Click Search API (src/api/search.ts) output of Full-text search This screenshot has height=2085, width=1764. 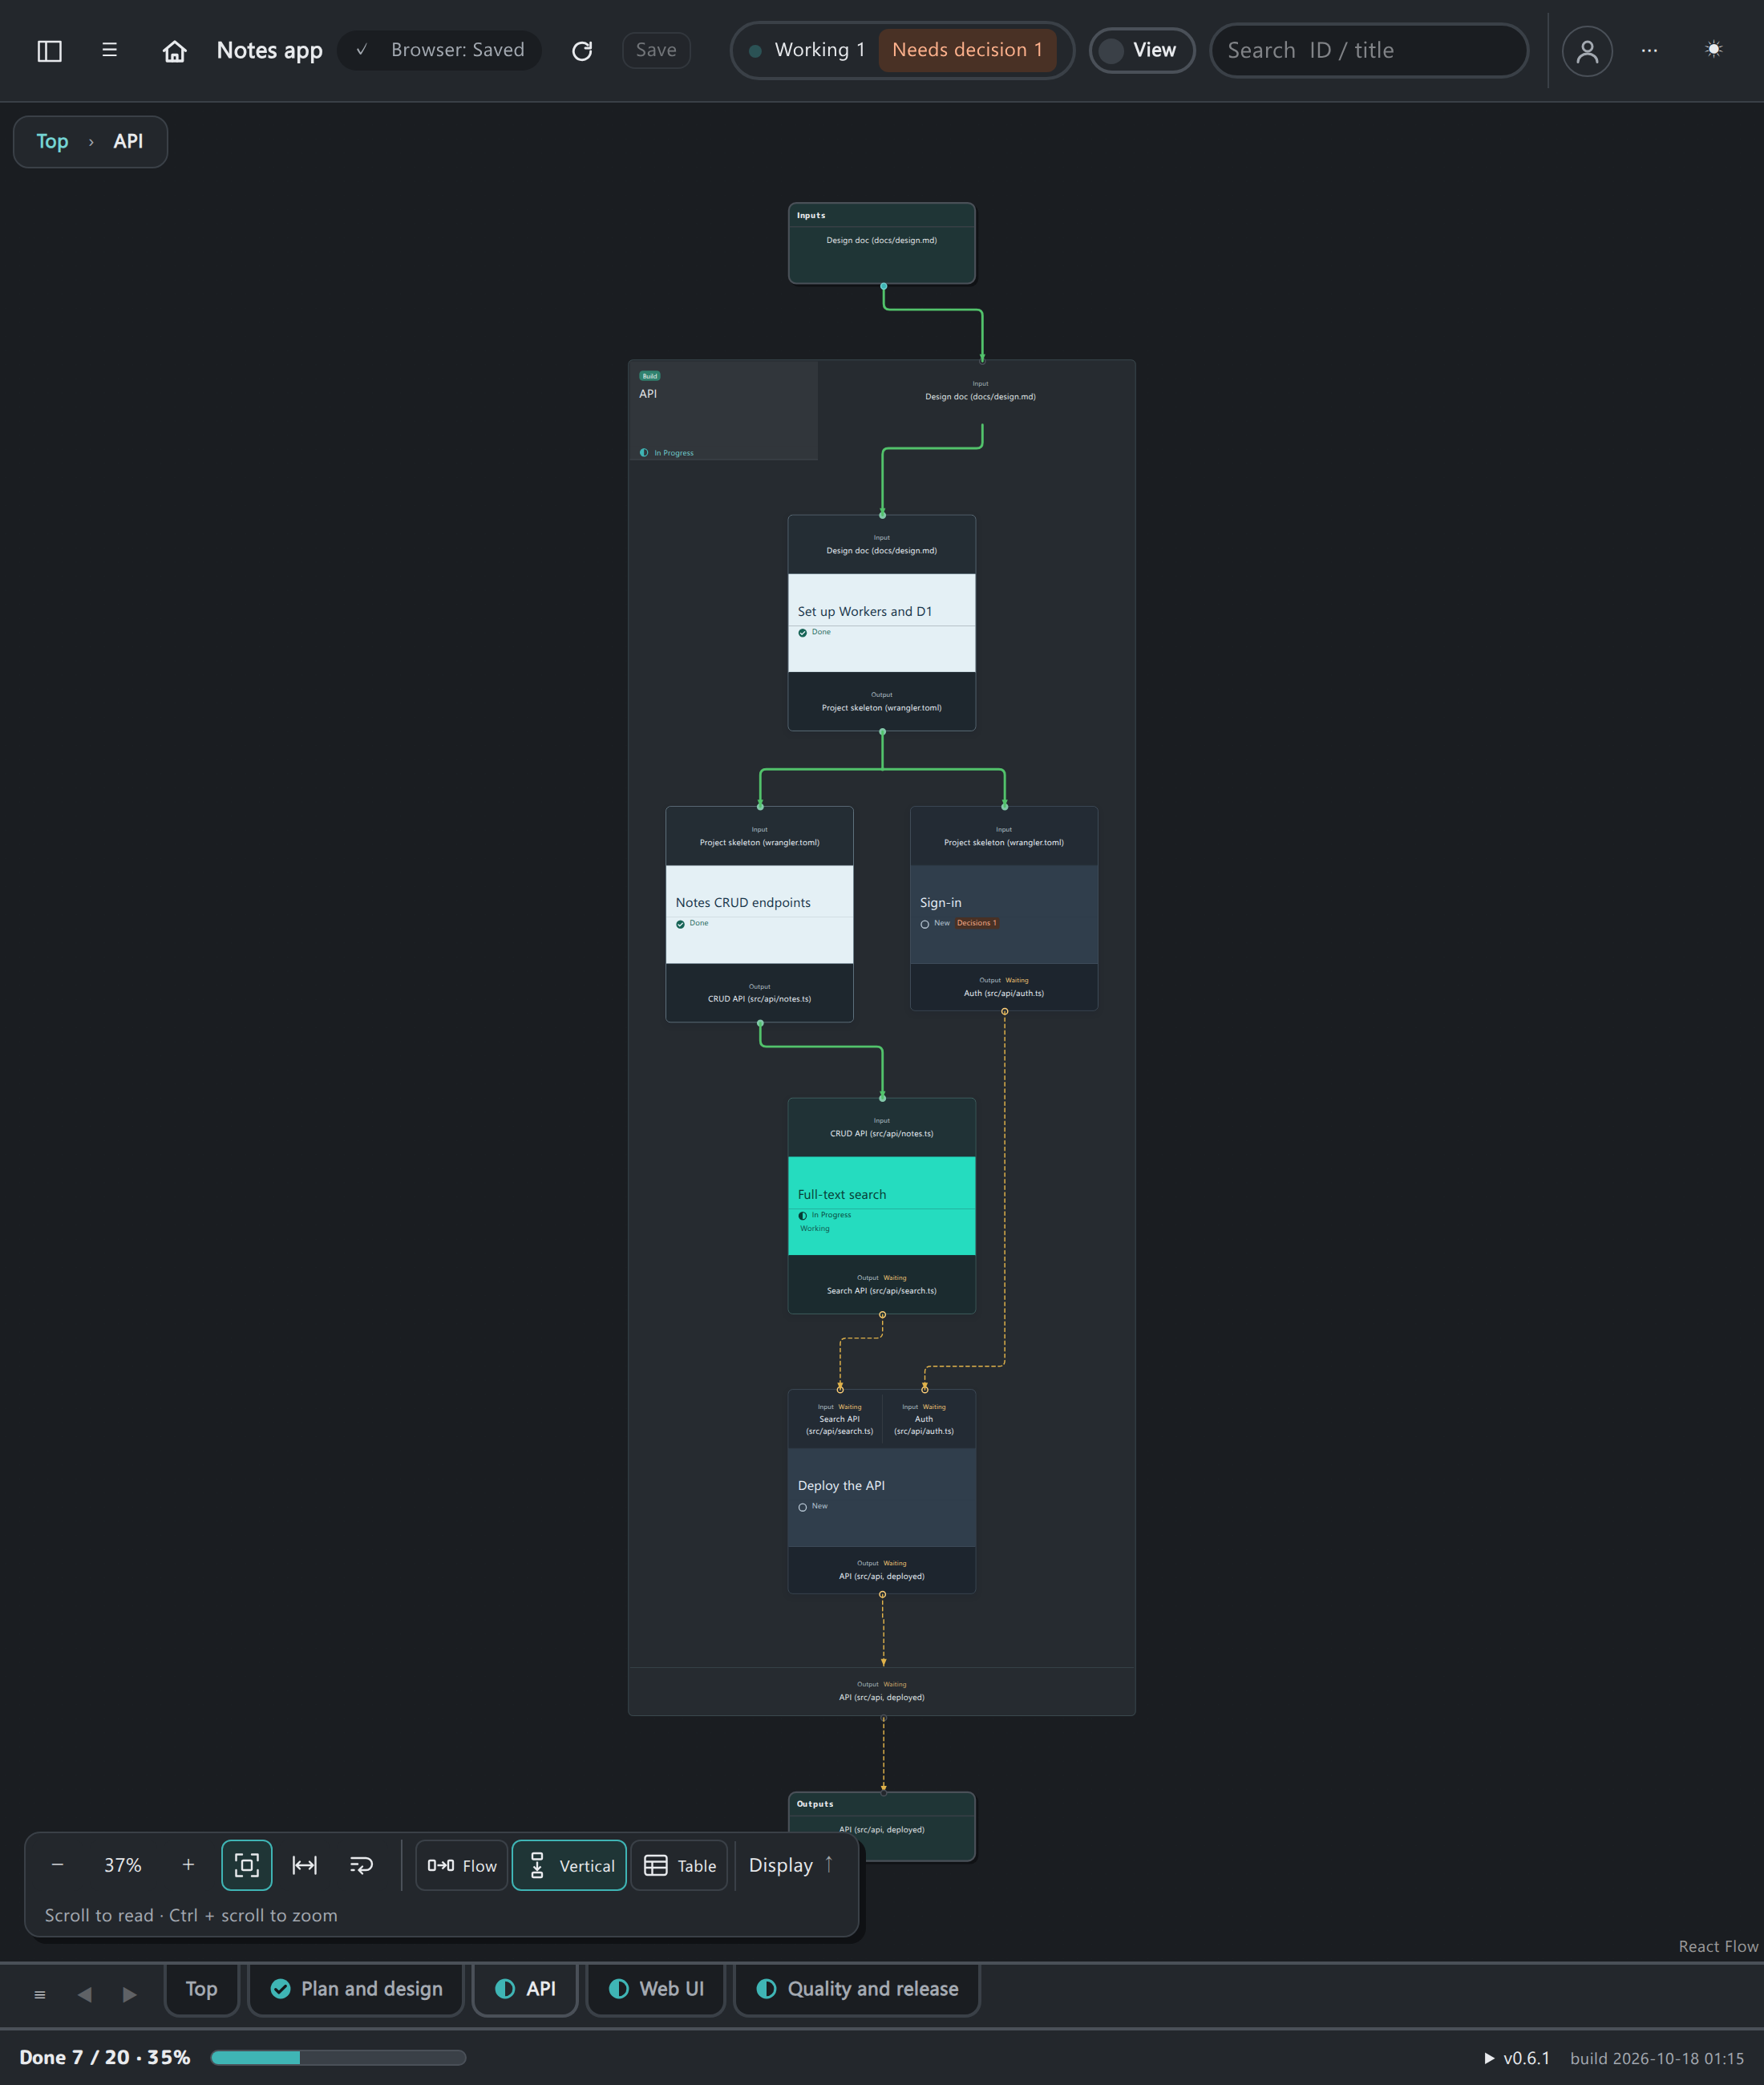(881, 1291)
